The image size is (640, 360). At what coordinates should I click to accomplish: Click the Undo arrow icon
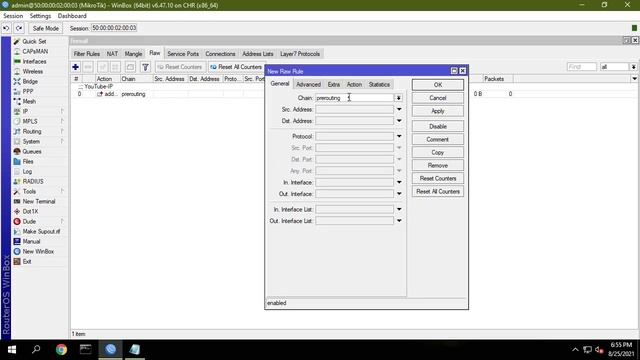pyautogui.click(x=6, y=28)
